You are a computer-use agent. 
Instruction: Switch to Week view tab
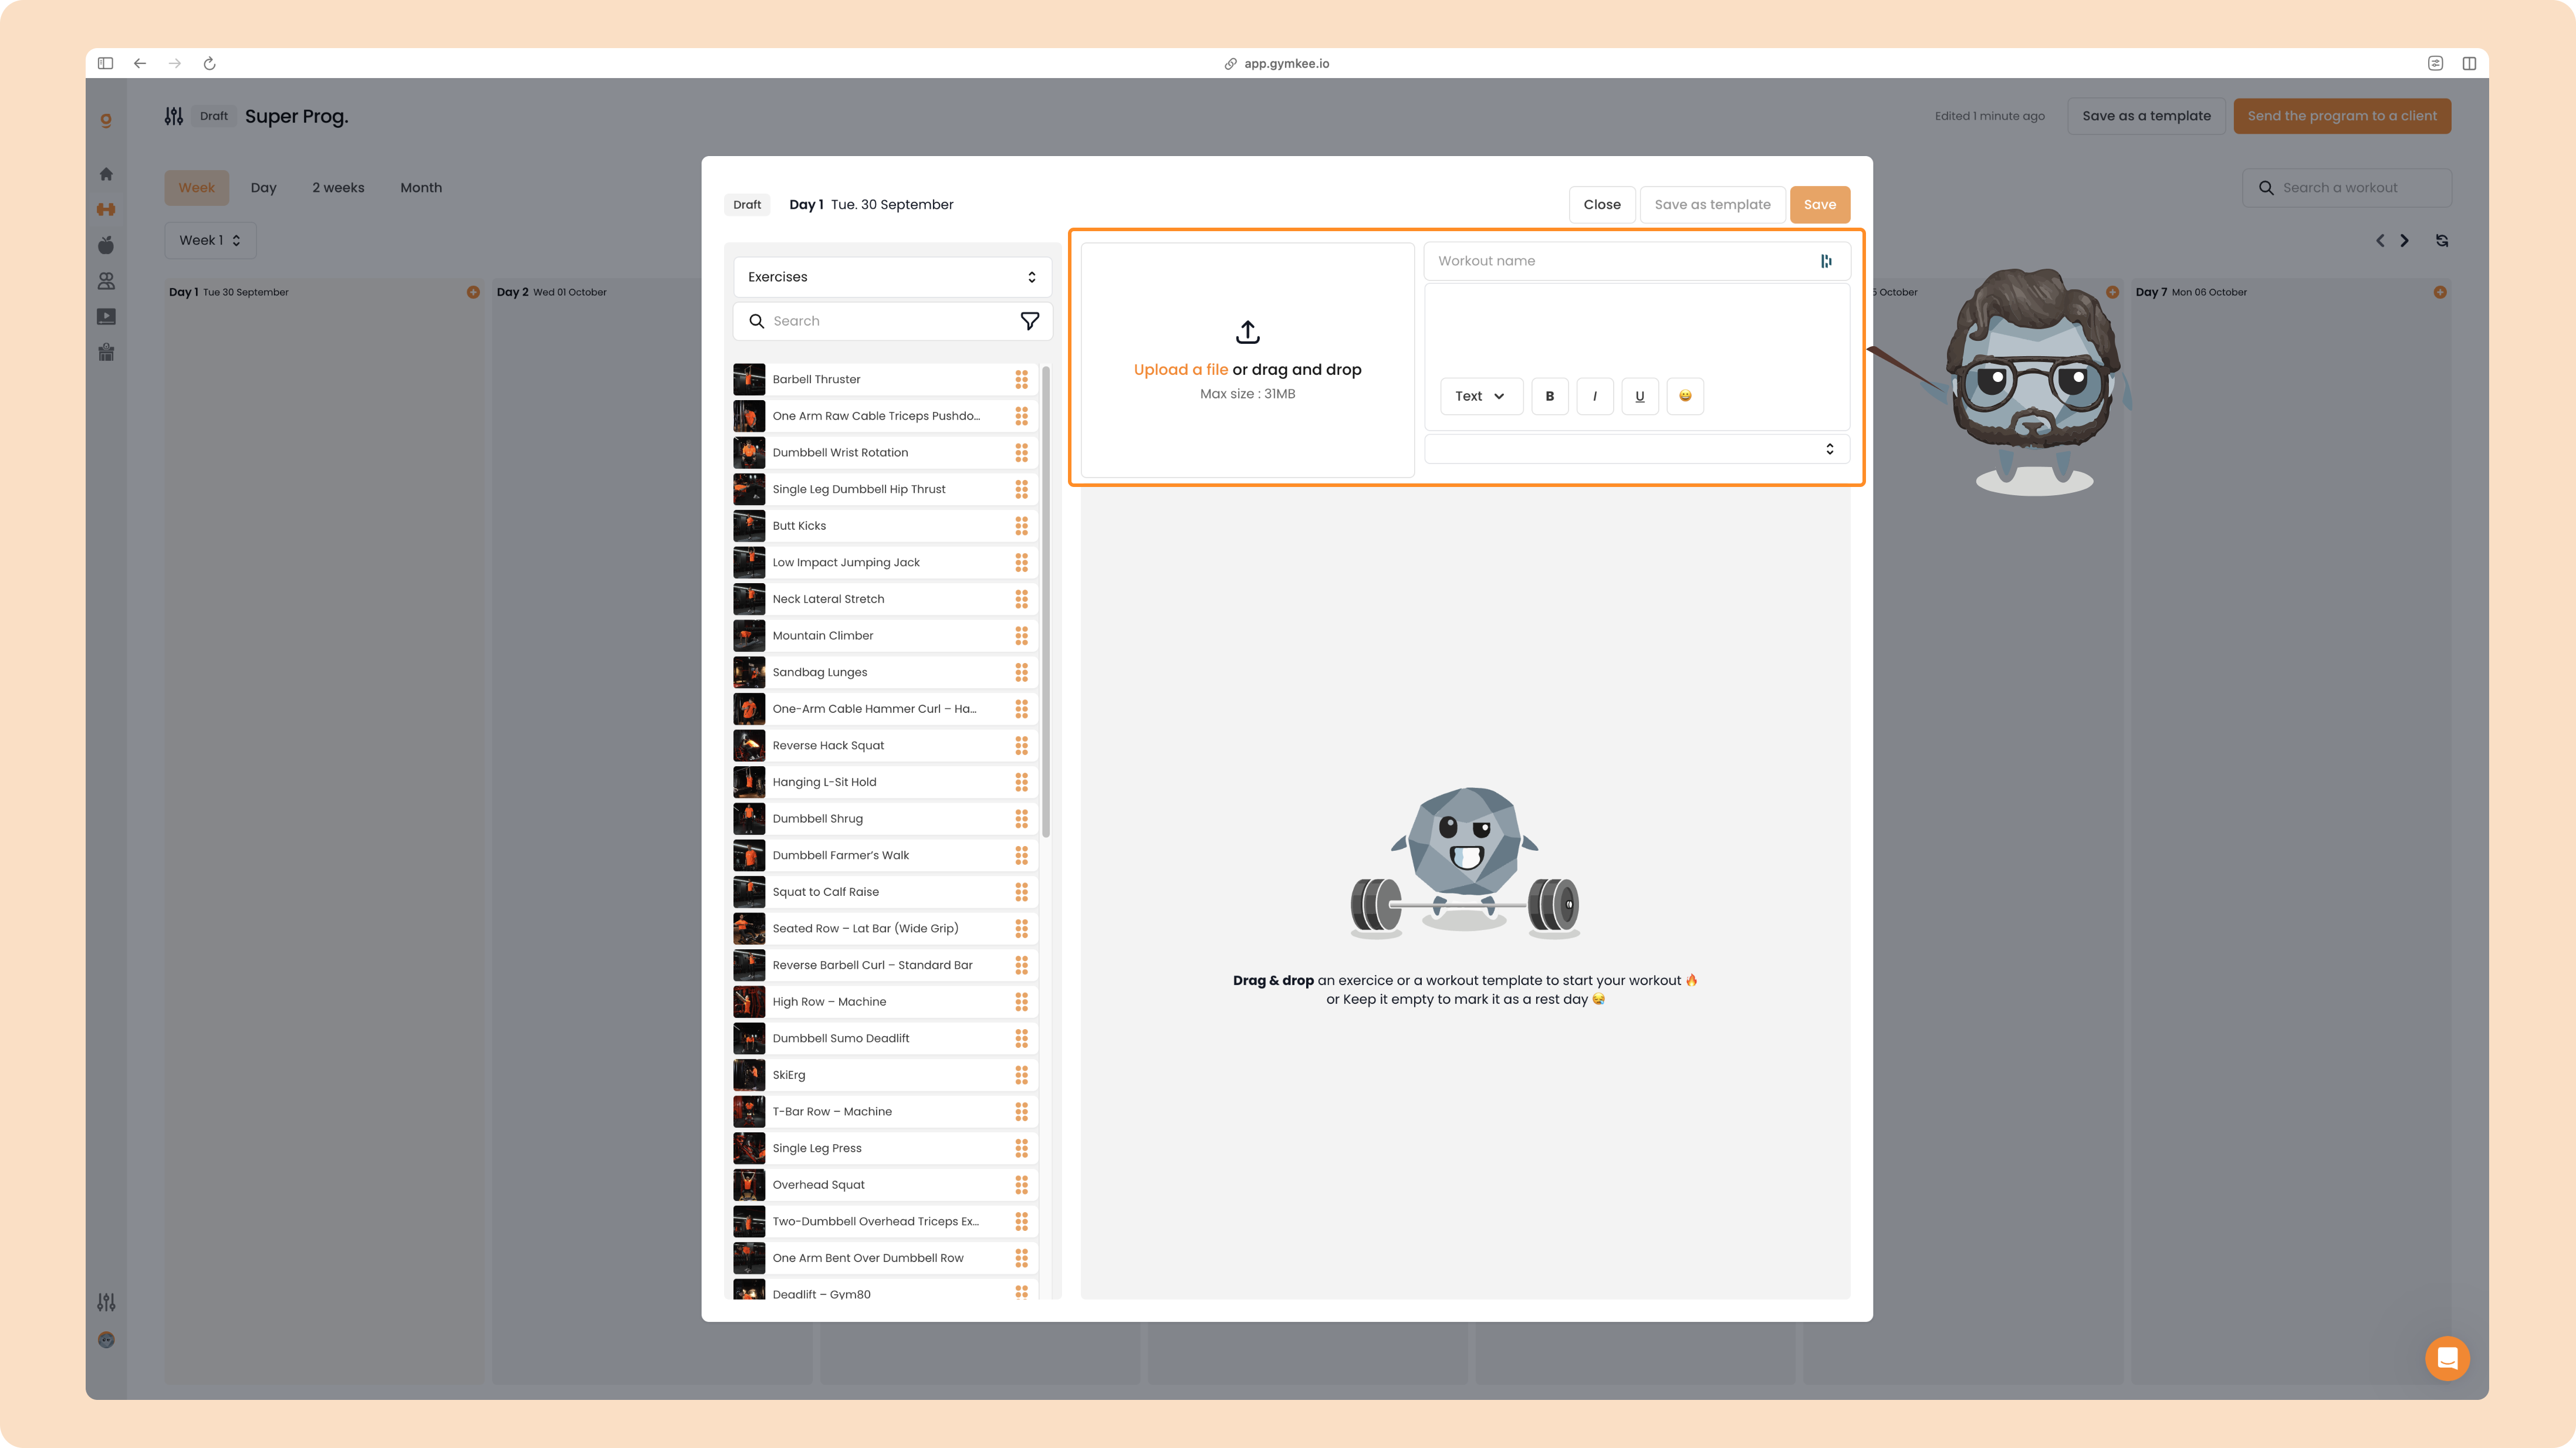point(197,188)
